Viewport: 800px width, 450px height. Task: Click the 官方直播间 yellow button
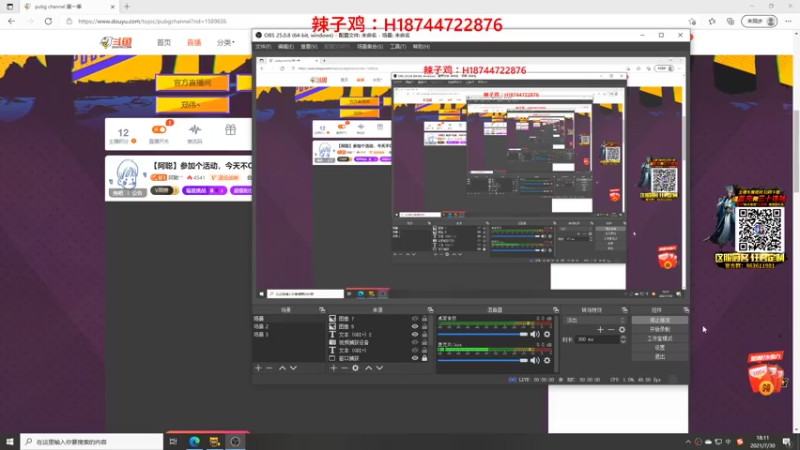point(192,83)
